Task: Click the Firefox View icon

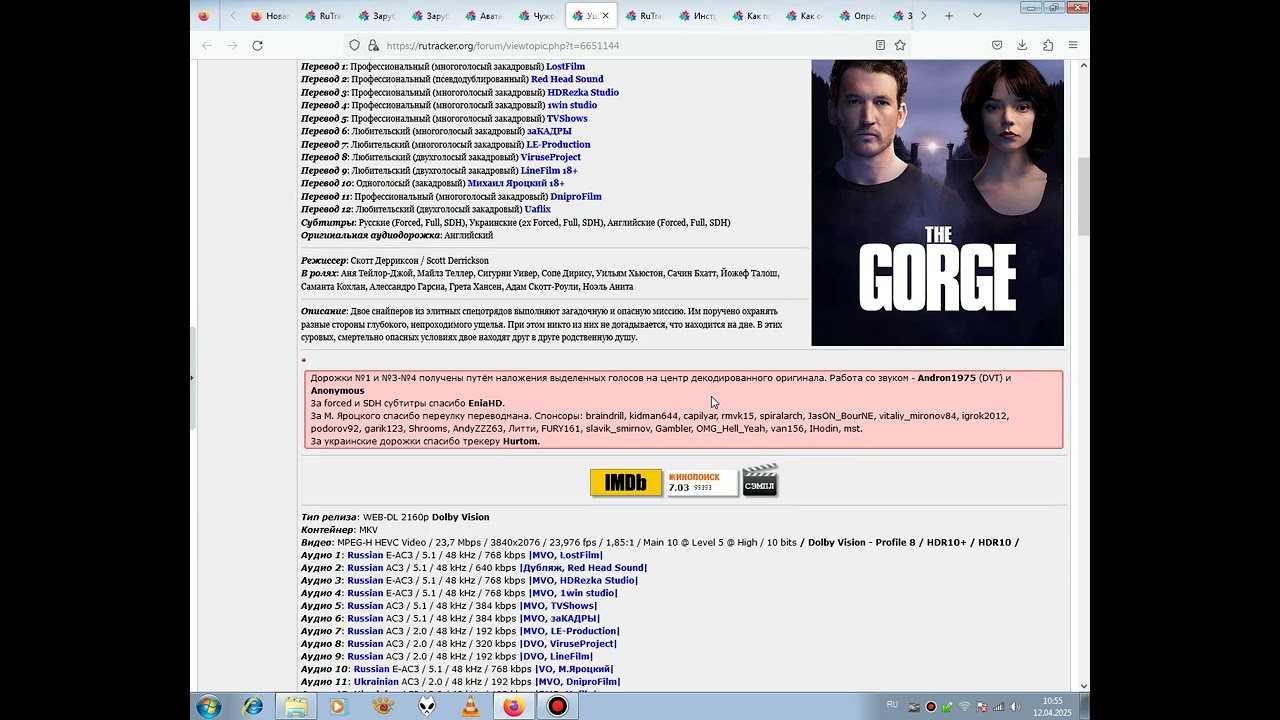Action: pos(204,16)
